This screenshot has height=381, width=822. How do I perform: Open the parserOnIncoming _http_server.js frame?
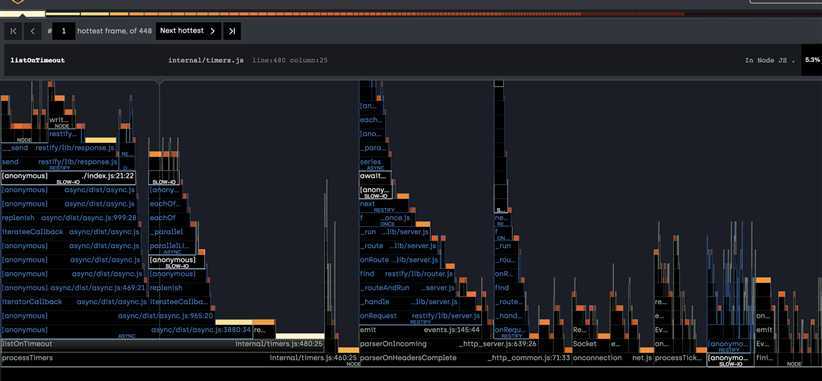449,344
